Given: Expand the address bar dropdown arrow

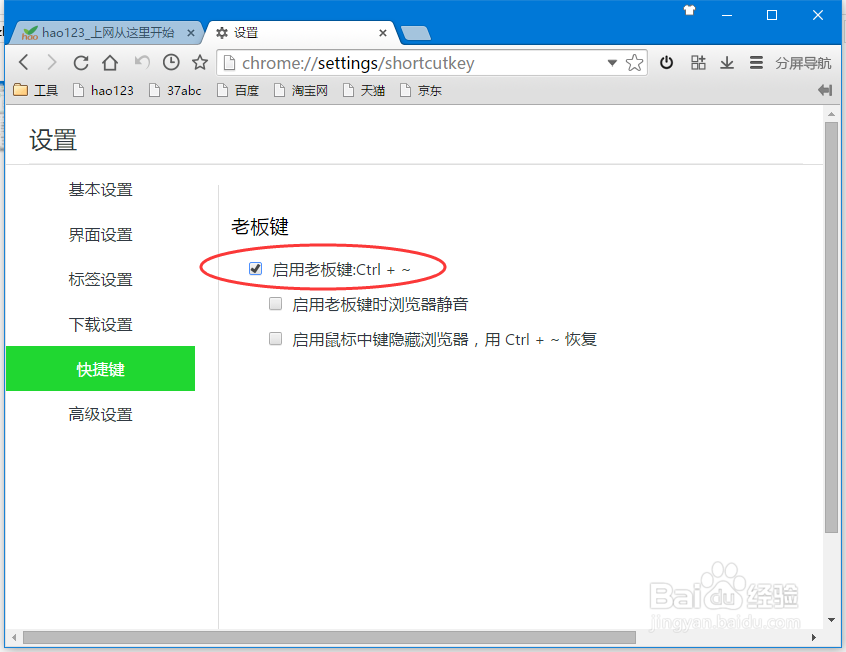Looking at the screenshot, I should coord(612,63).
